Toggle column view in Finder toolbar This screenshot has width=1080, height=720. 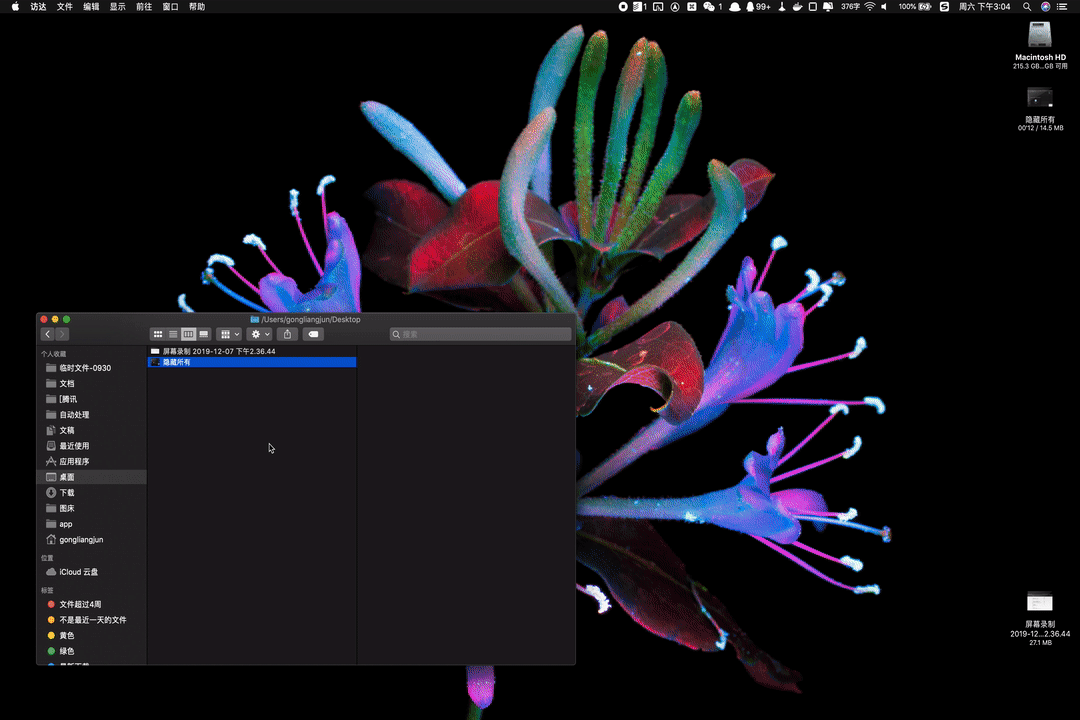pos(188,334)
